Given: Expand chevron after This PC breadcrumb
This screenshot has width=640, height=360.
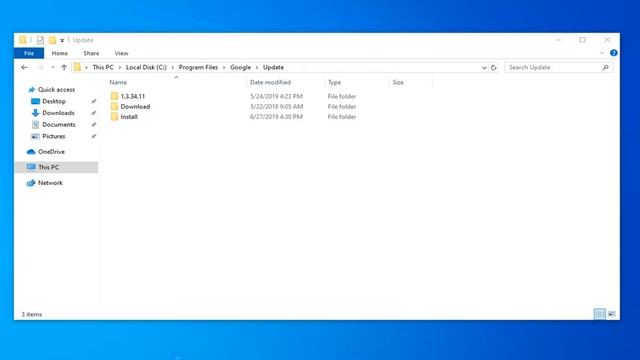Looking at the screenshot, I should coord(120,67).
